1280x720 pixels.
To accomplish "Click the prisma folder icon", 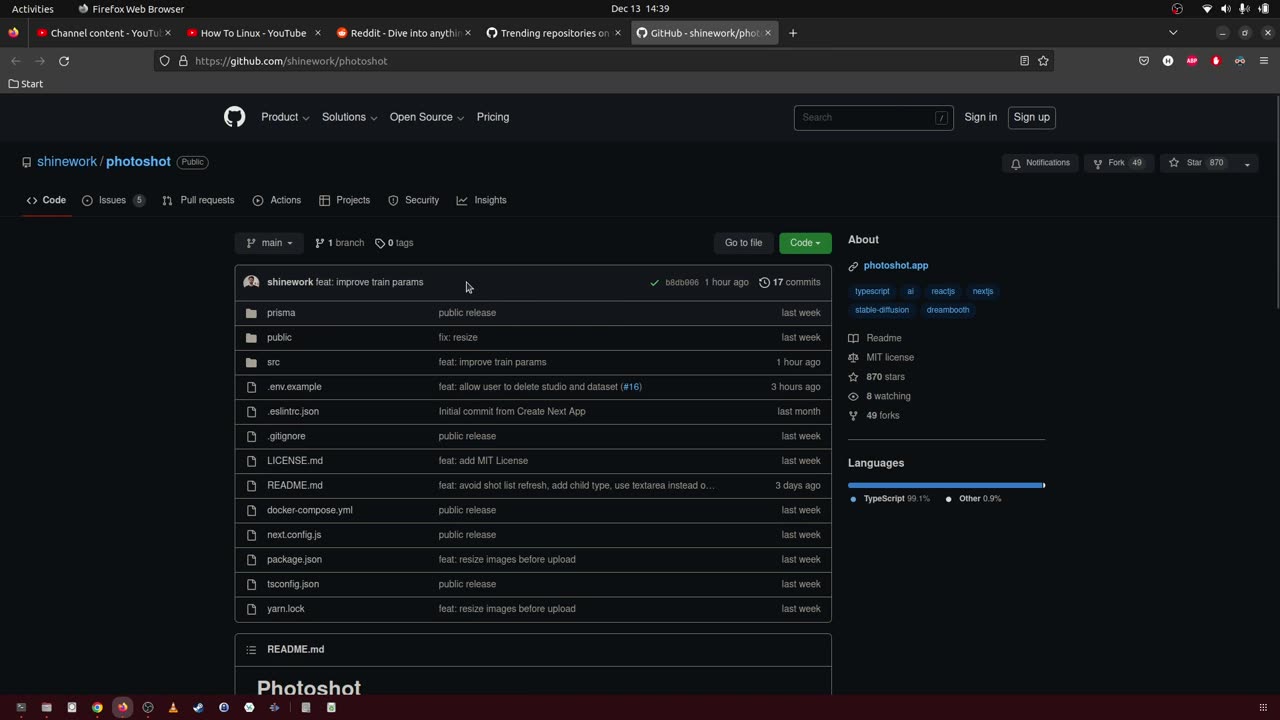I will [x=251, y=313].
